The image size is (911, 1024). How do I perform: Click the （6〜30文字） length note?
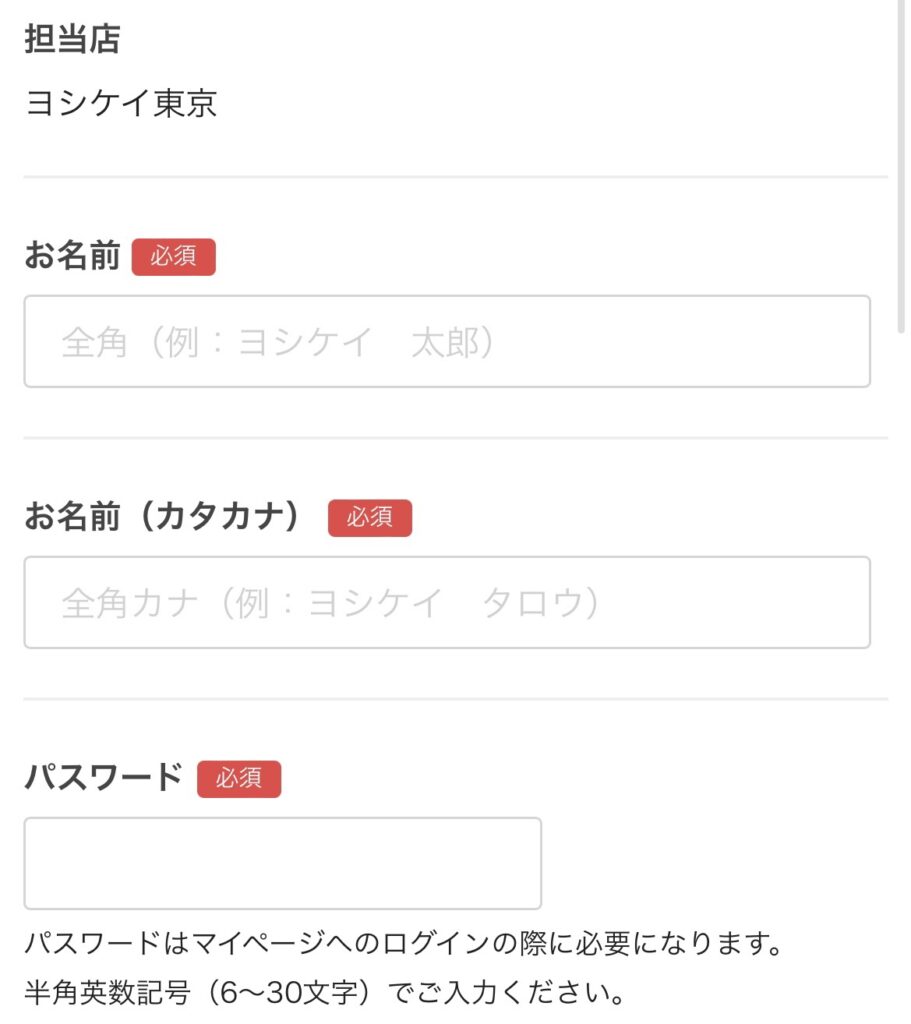coord(279,995)
